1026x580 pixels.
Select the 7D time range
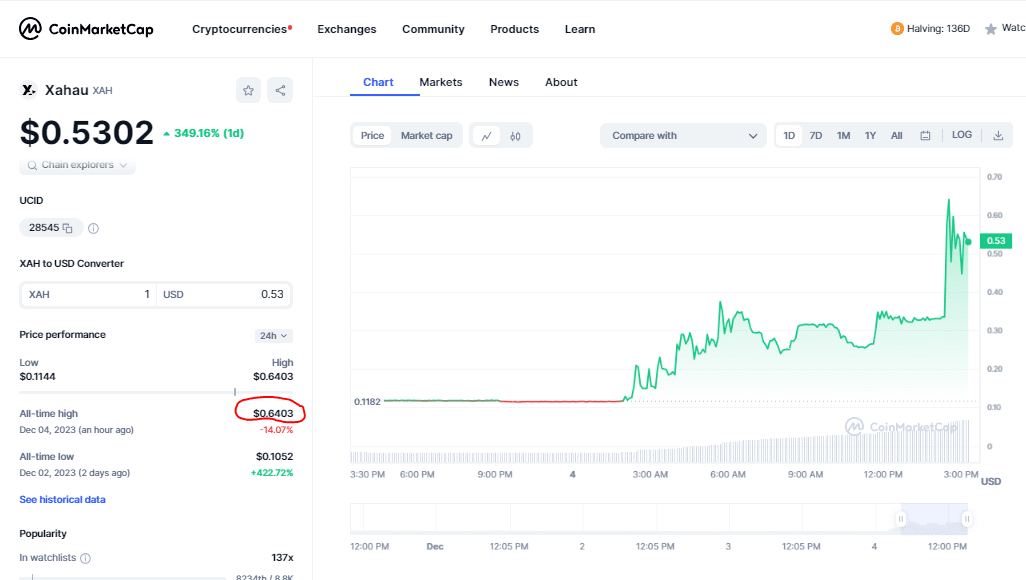tap(816, 136)
